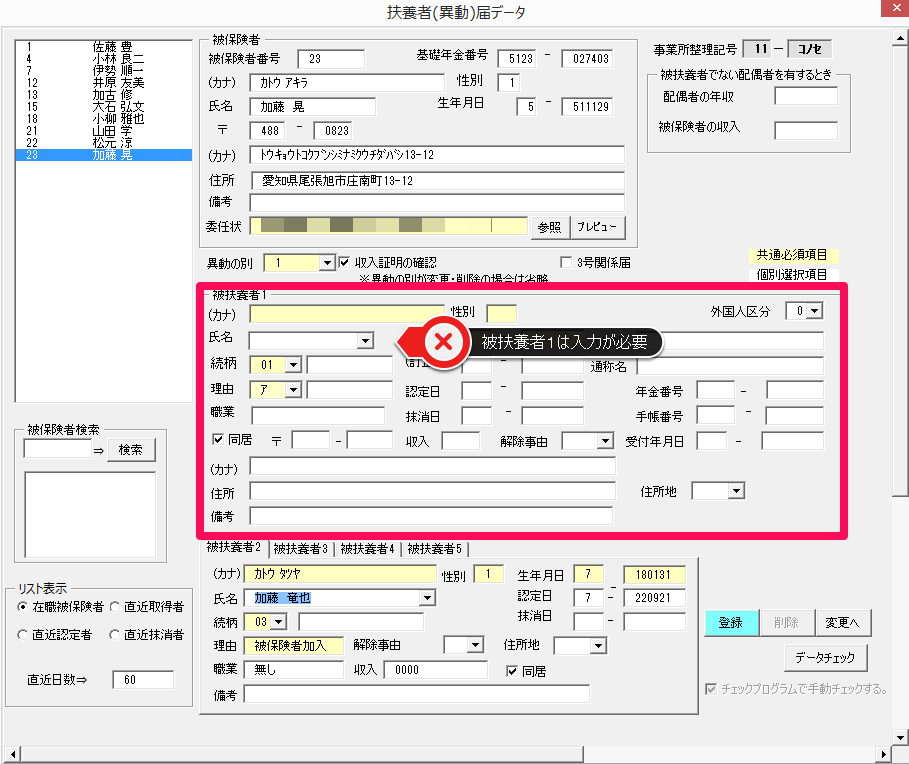Click the 変更へ button
This screenshot has width=909, height=764.
(x=842, y=623)
